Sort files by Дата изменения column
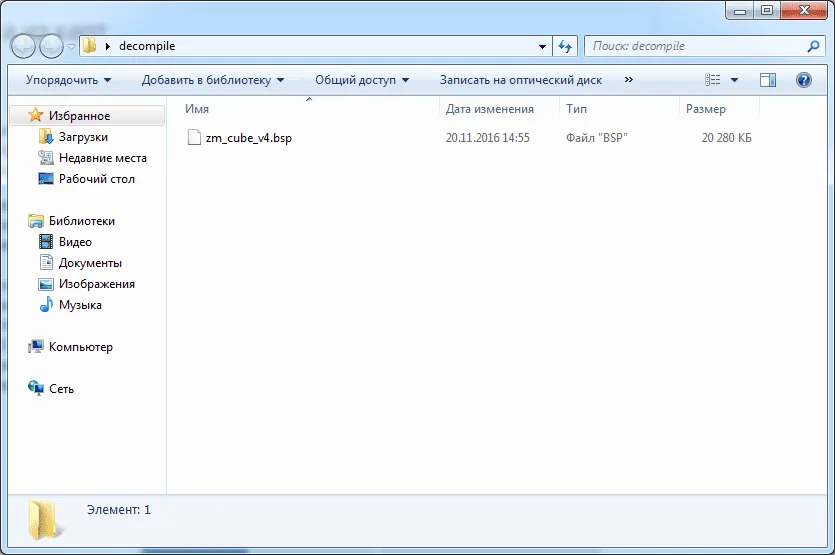The image size is (835, 555). click(x=490, y=109)
